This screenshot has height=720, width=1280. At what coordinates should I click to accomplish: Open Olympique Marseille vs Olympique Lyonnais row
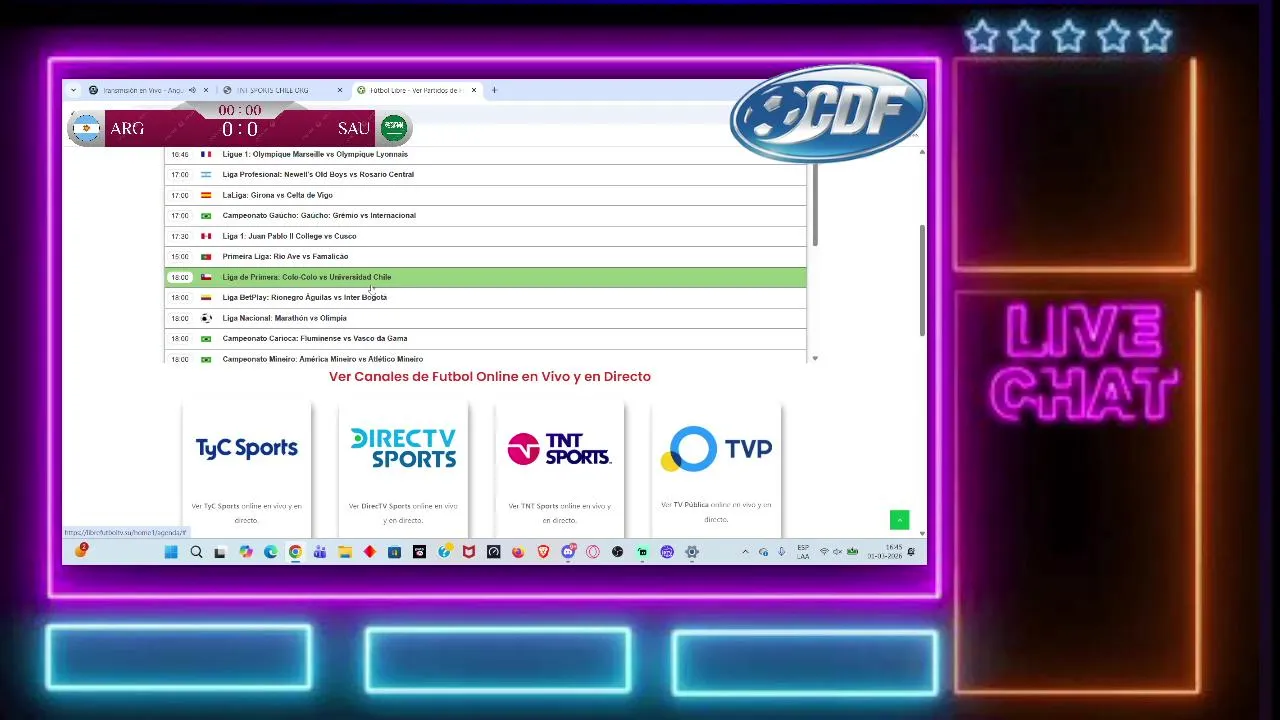click(x=485, y=154)
